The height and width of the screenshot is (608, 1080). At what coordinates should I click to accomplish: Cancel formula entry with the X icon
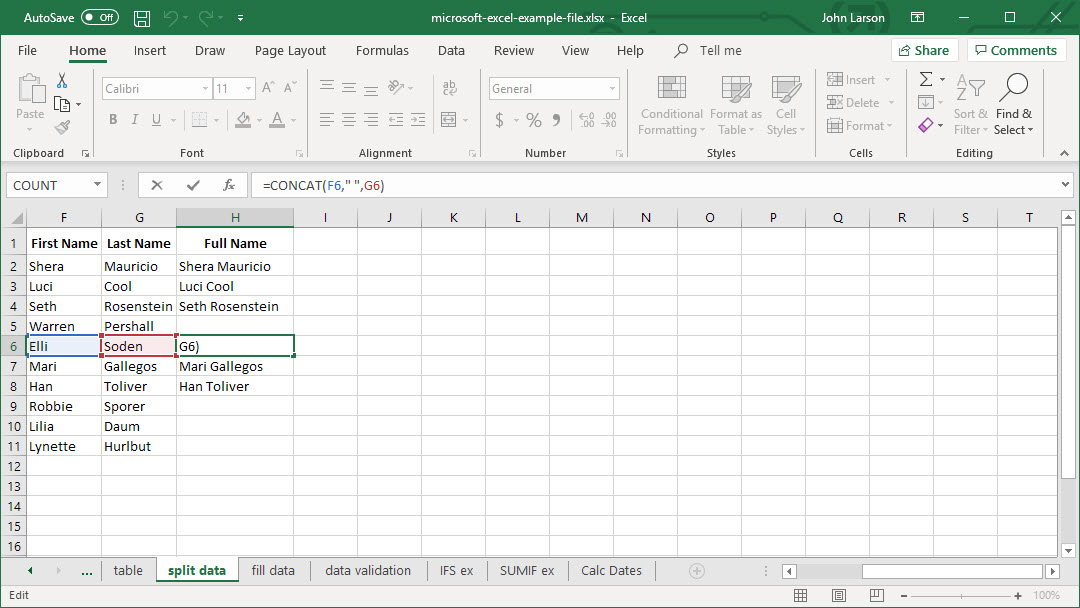click(x=157, y=185)
